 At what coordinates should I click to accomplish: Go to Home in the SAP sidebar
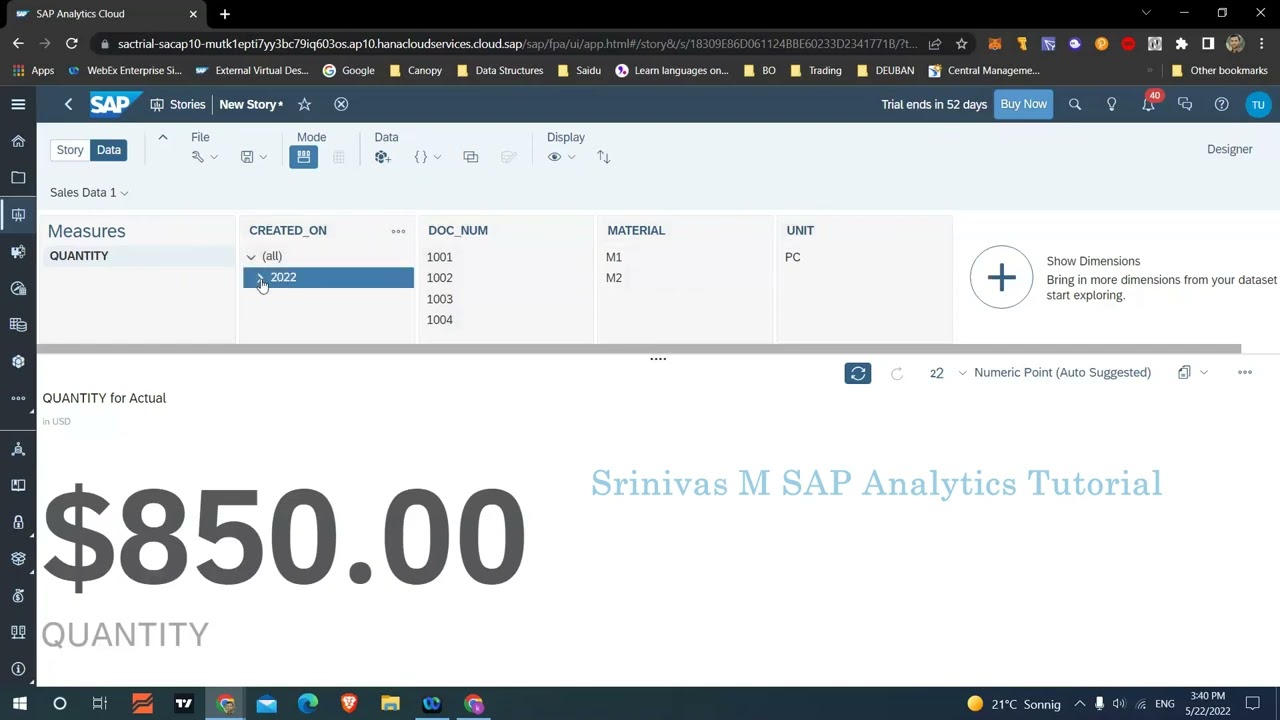click(x=18, y=141)
